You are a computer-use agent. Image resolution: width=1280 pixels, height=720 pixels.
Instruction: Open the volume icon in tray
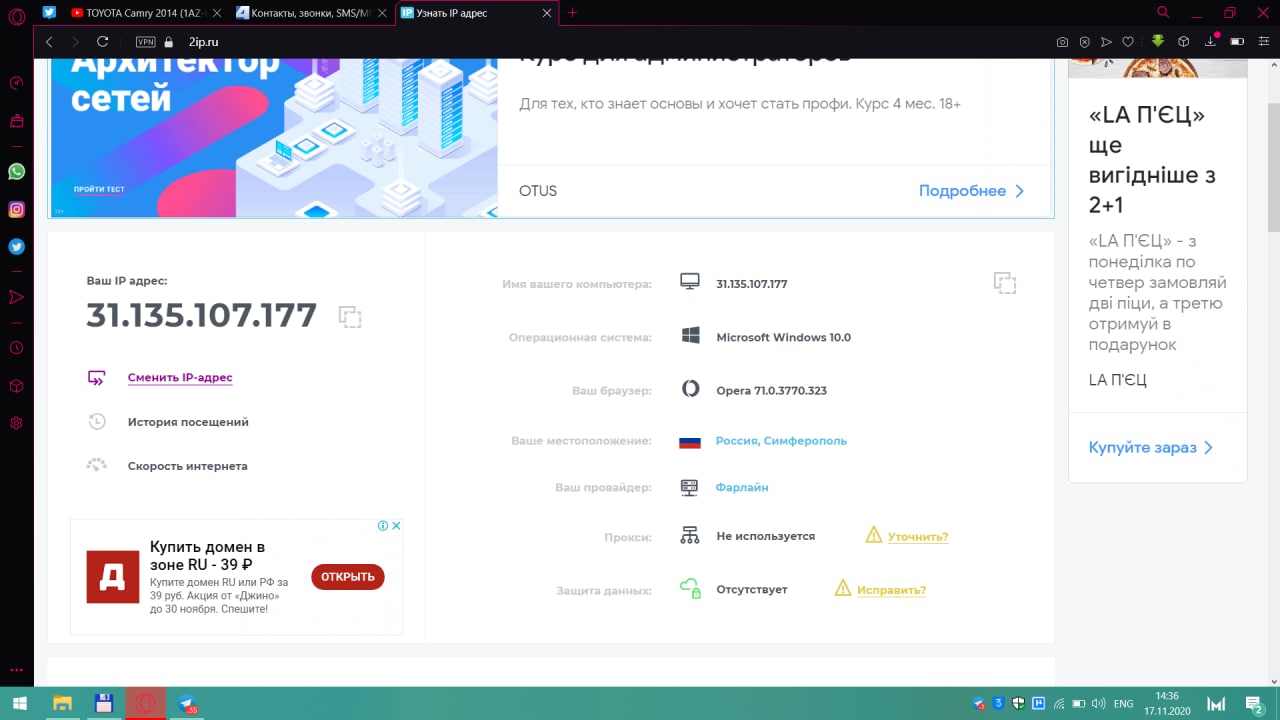click(x=1098, y=704)
